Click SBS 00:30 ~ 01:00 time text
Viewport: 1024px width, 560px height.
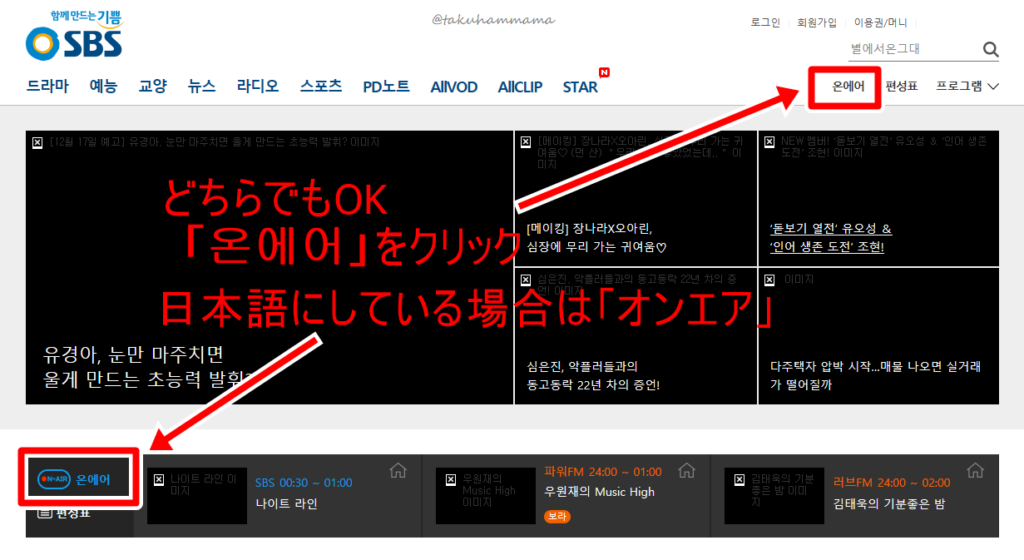click(x=304, y=483)
